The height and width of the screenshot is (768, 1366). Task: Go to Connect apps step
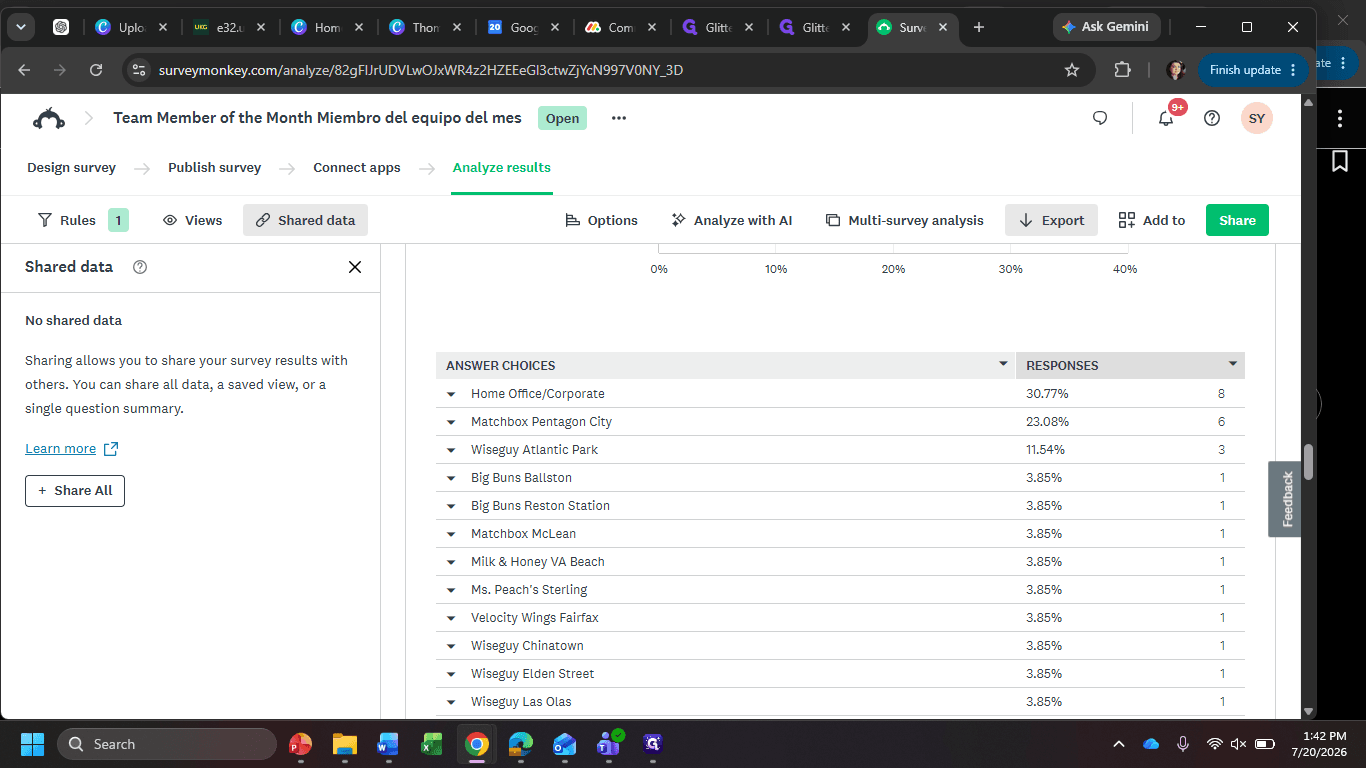coord(357,168)
